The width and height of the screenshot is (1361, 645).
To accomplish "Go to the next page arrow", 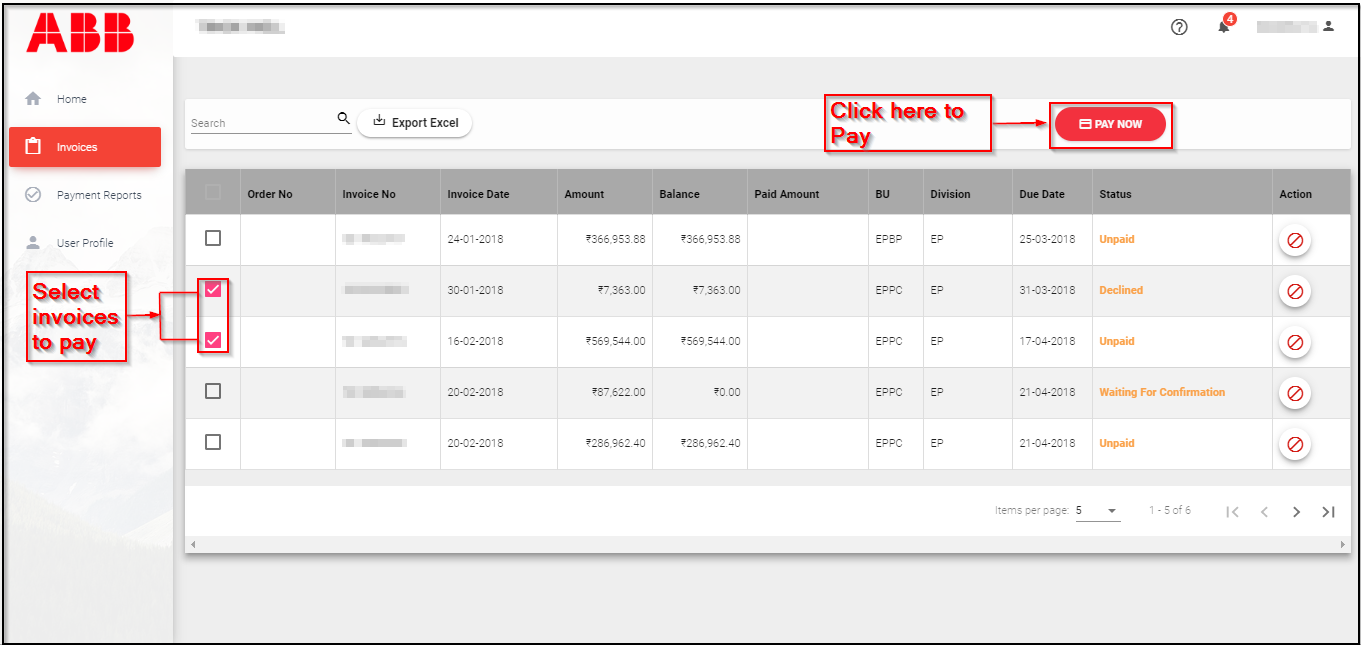I will 1296,512.
